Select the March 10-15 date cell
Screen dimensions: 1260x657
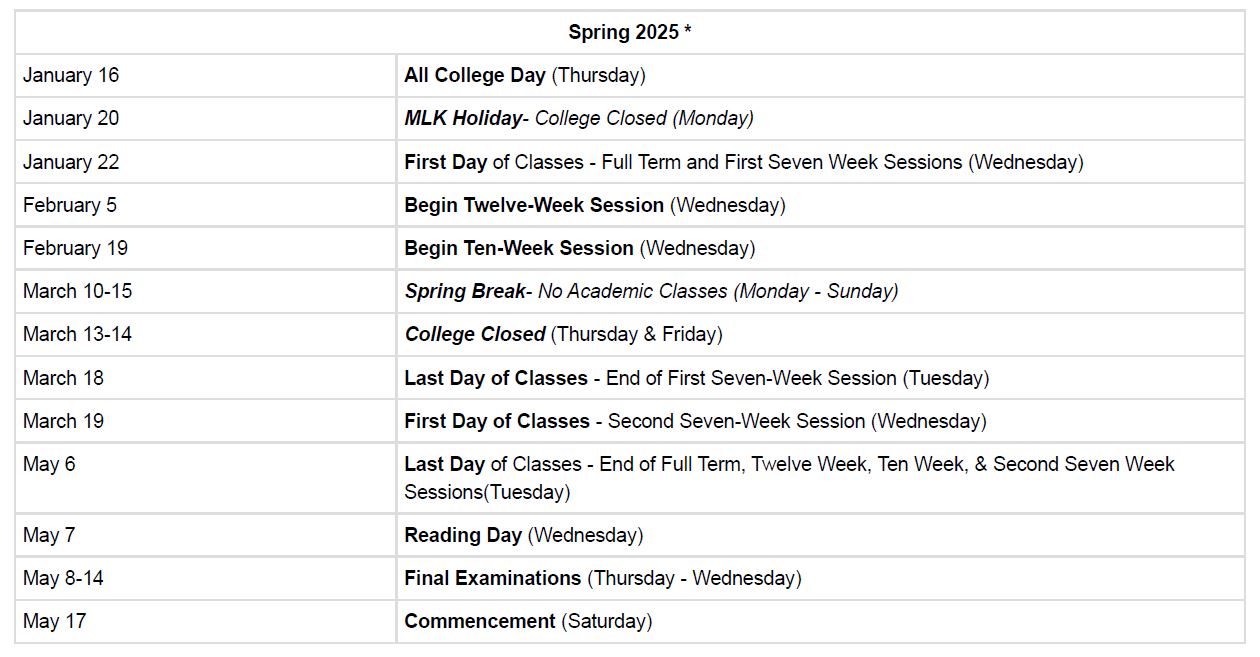tap(206, 291)
